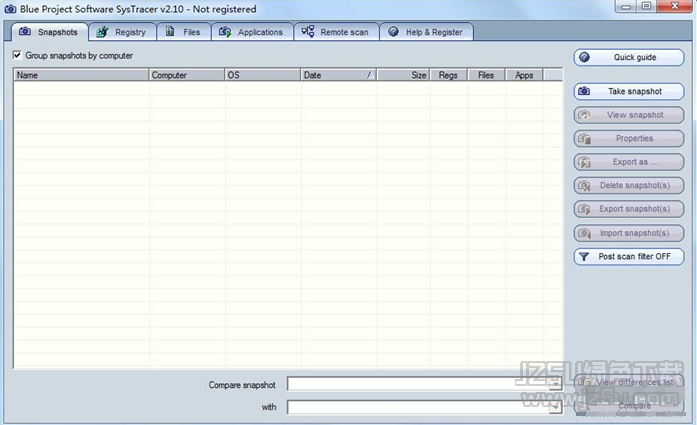The width and height of the screenshot is (697, 425).
Task: Click Delete snapshot(s) button
Action: click(629, 186)
